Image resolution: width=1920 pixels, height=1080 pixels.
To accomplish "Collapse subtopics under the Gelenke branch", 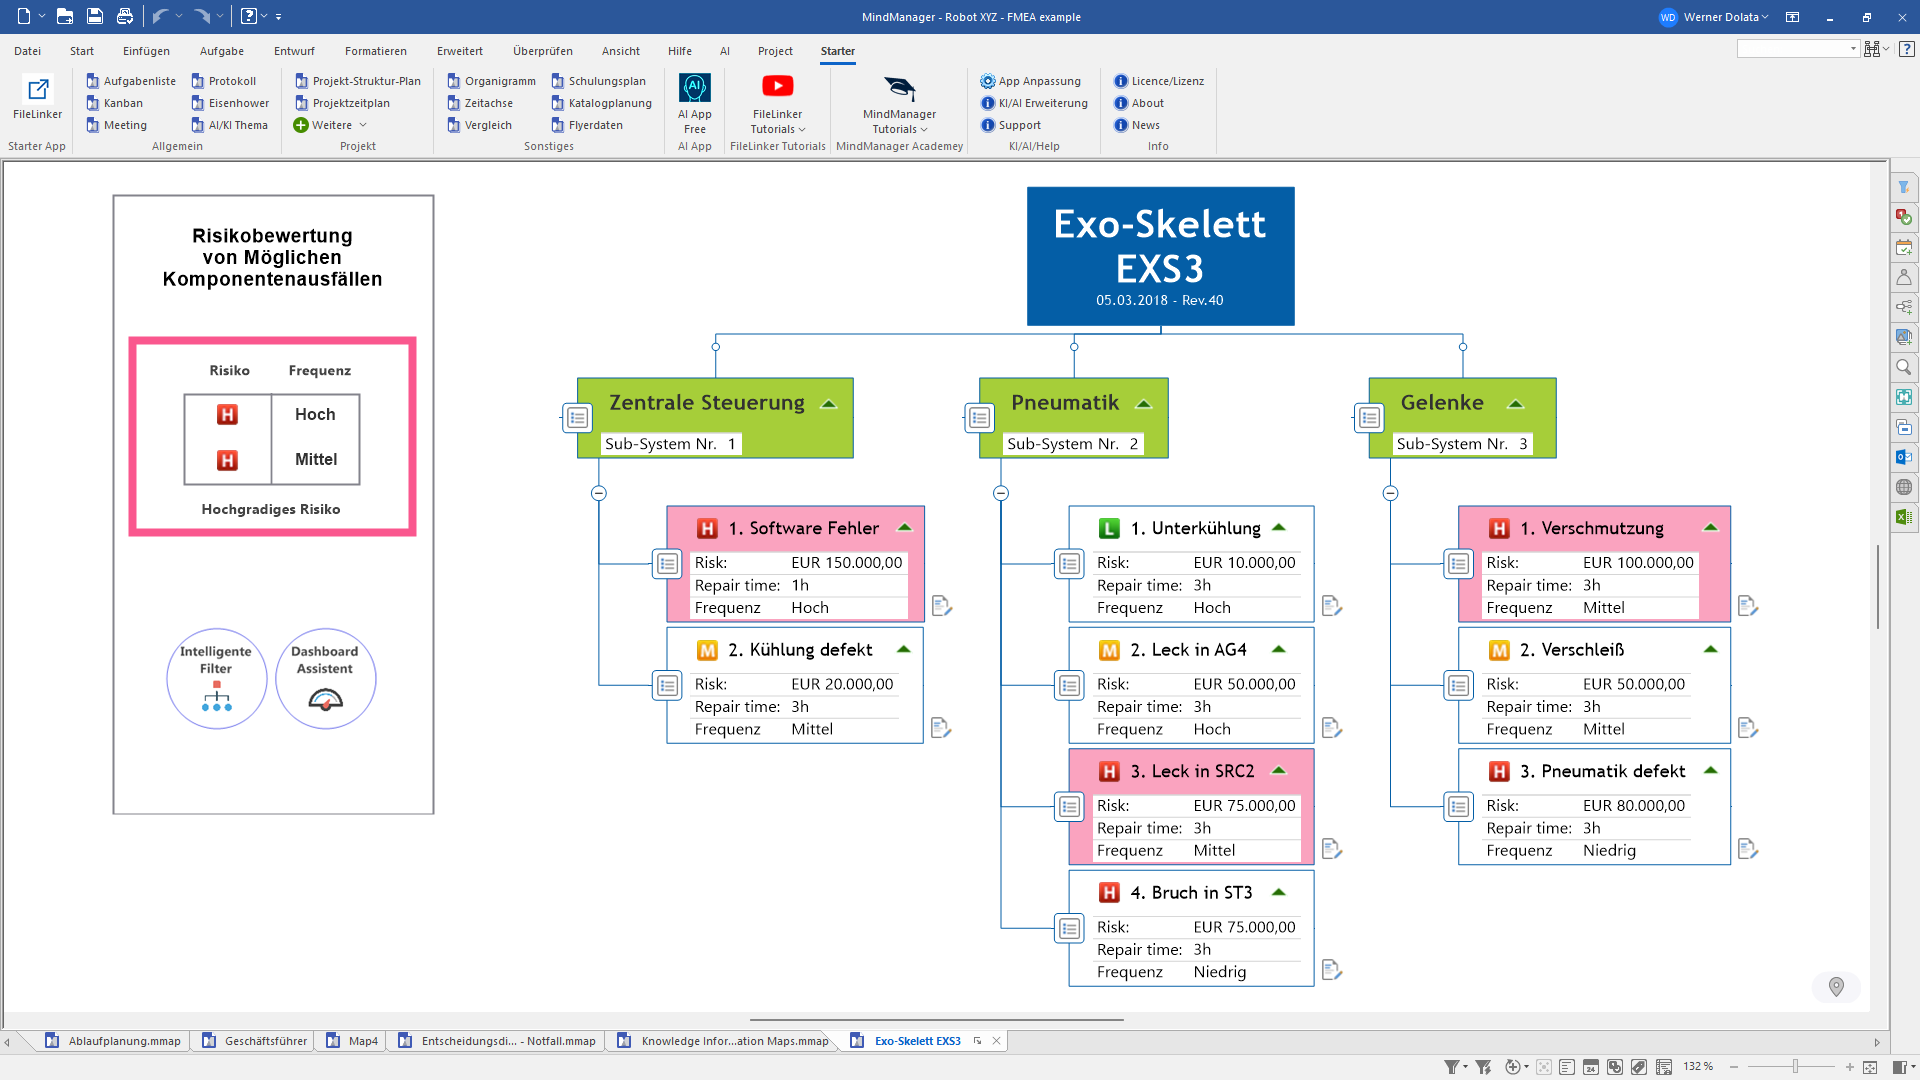I will tap(1390, 493).
